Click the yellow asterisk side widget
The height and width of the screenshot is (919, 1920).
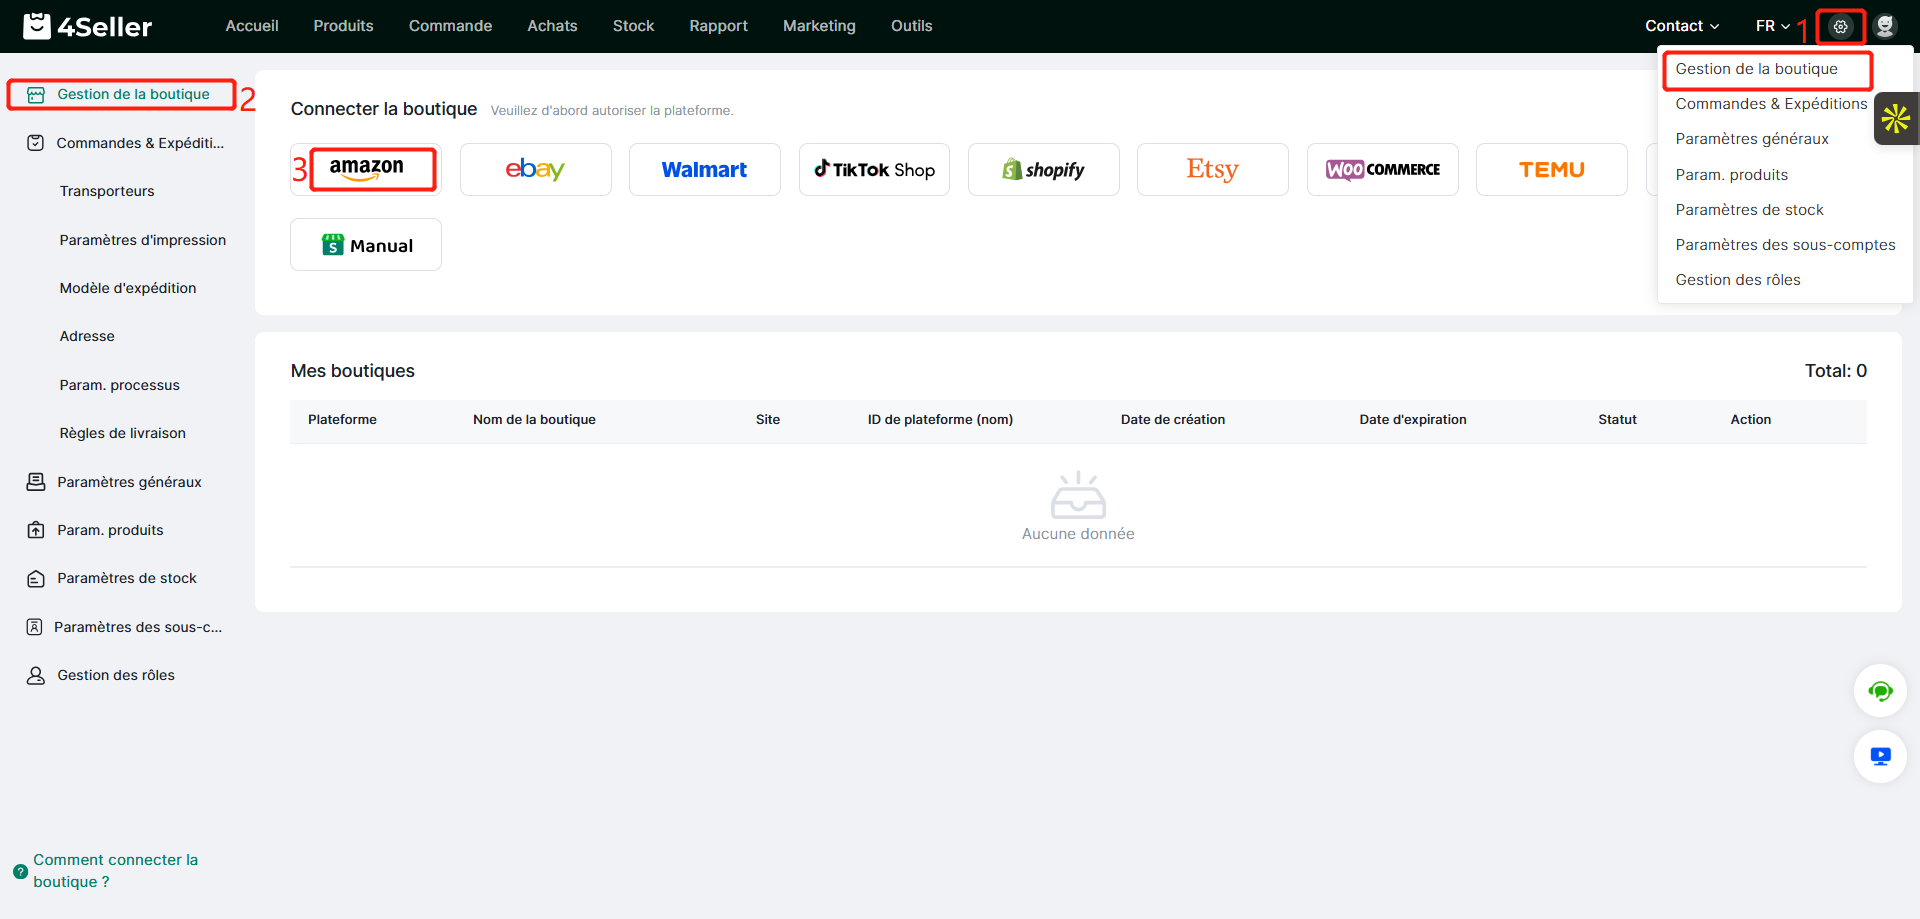(x=1896, y=119)
